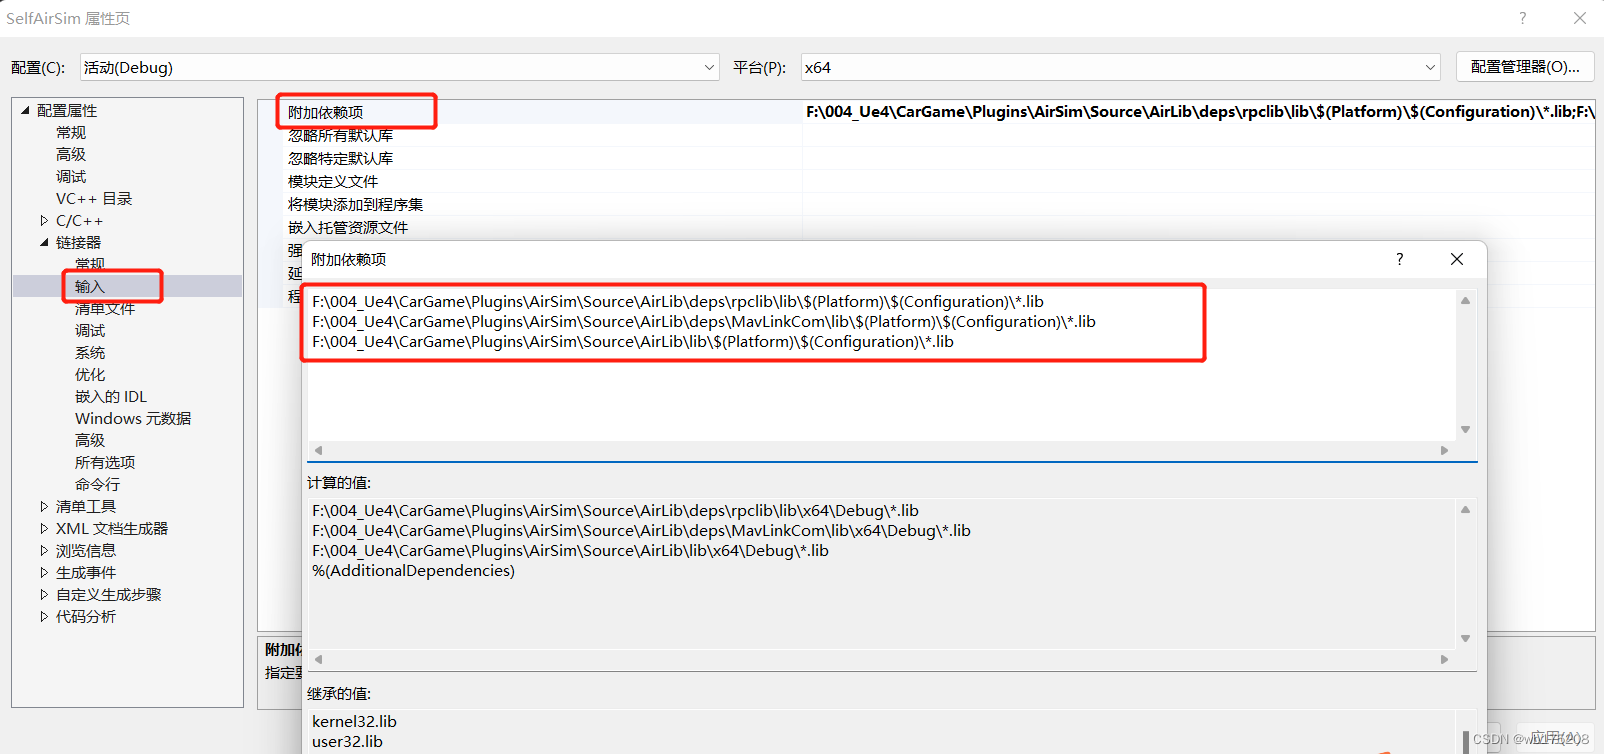The width and height of the screenshot is (1604, 754).
Task: Select the 模块定义文件 property row
Action: pyautogui.click(x=333, y=181)
